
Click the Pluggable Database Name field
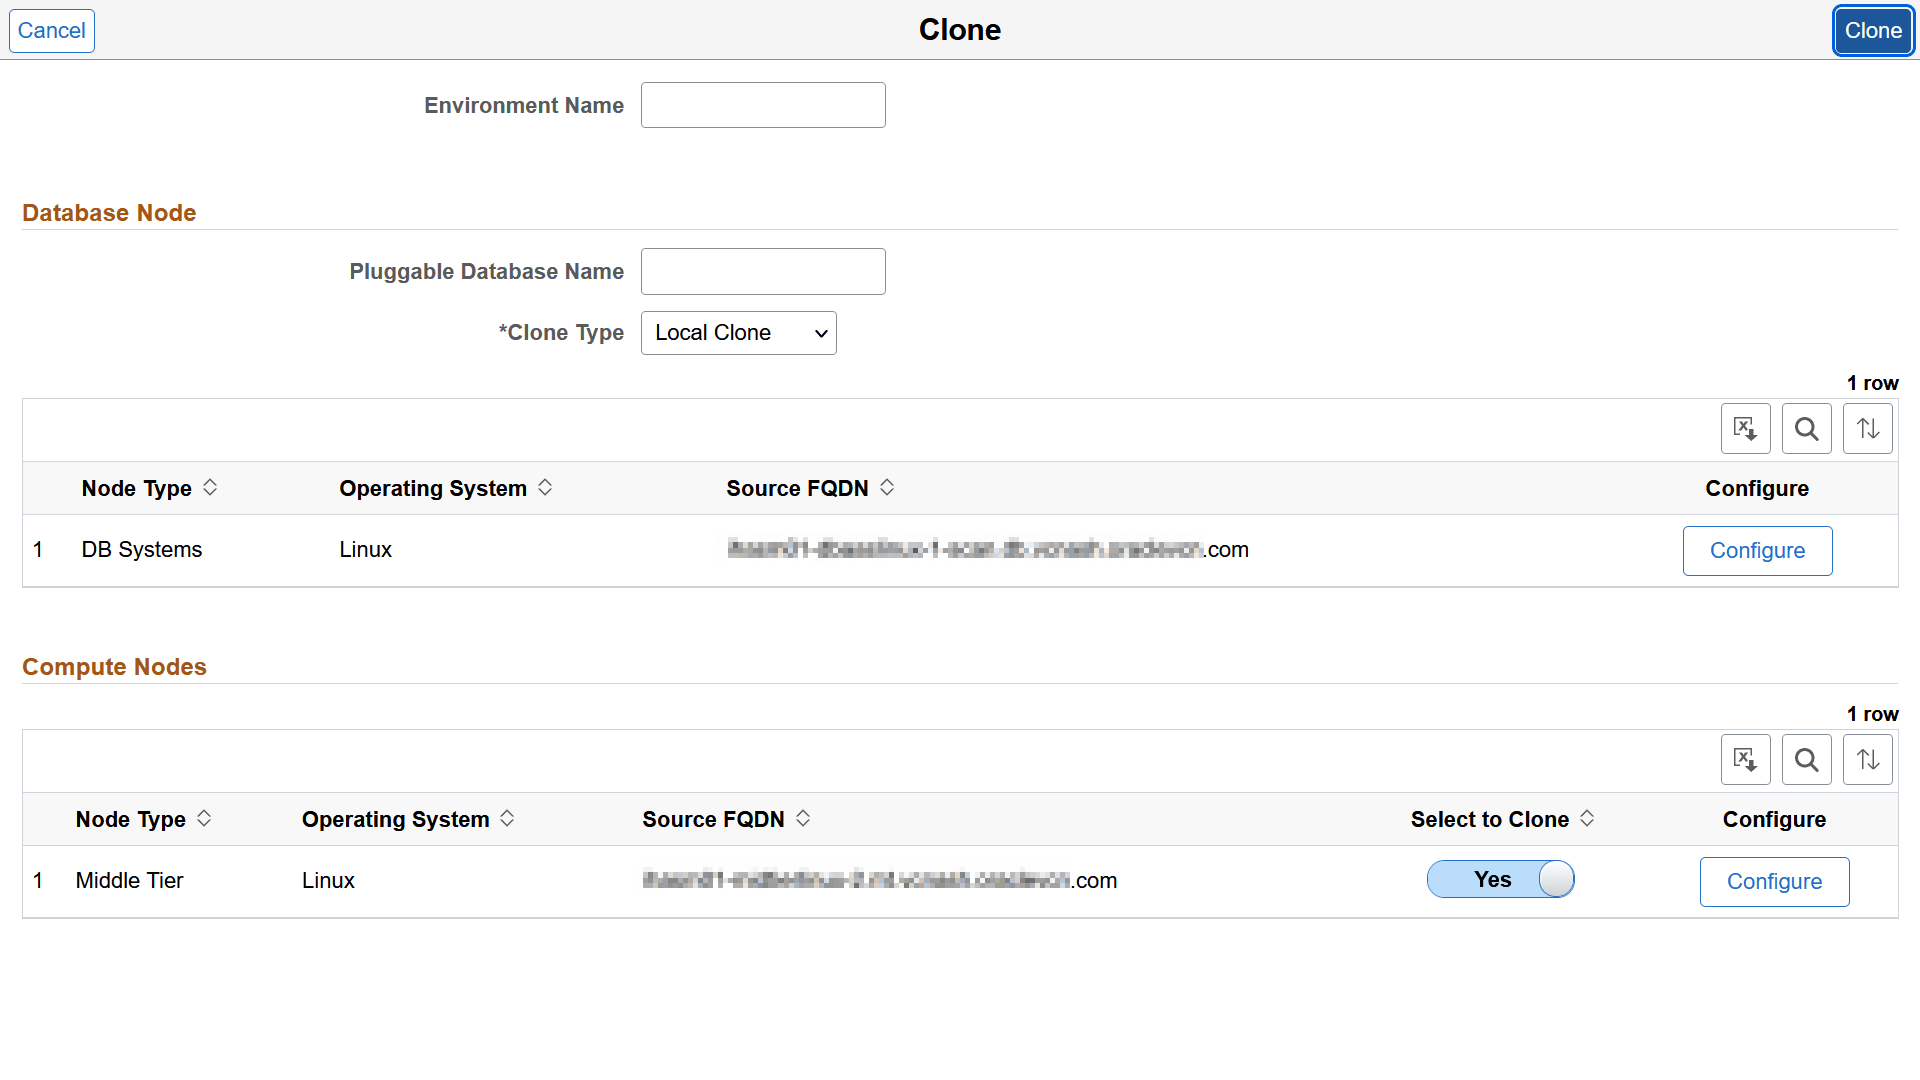tap(762, 271)
